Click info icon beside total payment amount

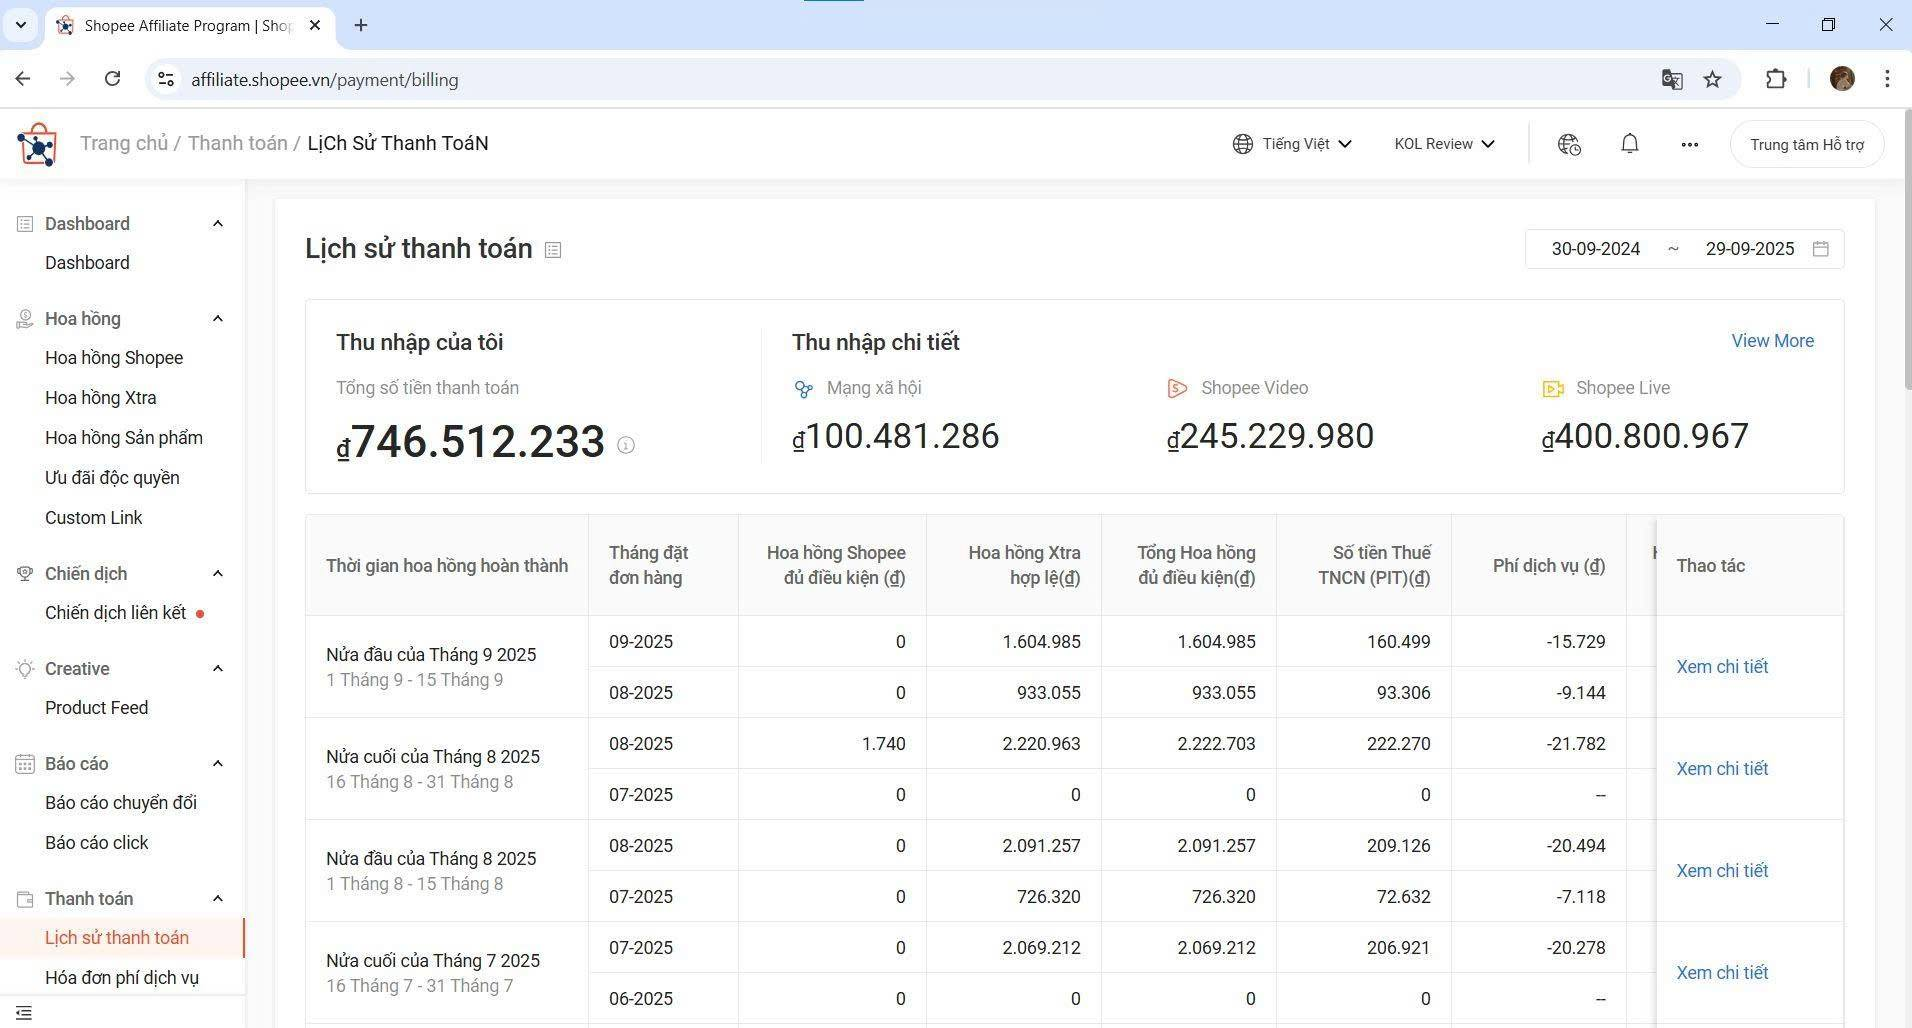tap(626, 445)
